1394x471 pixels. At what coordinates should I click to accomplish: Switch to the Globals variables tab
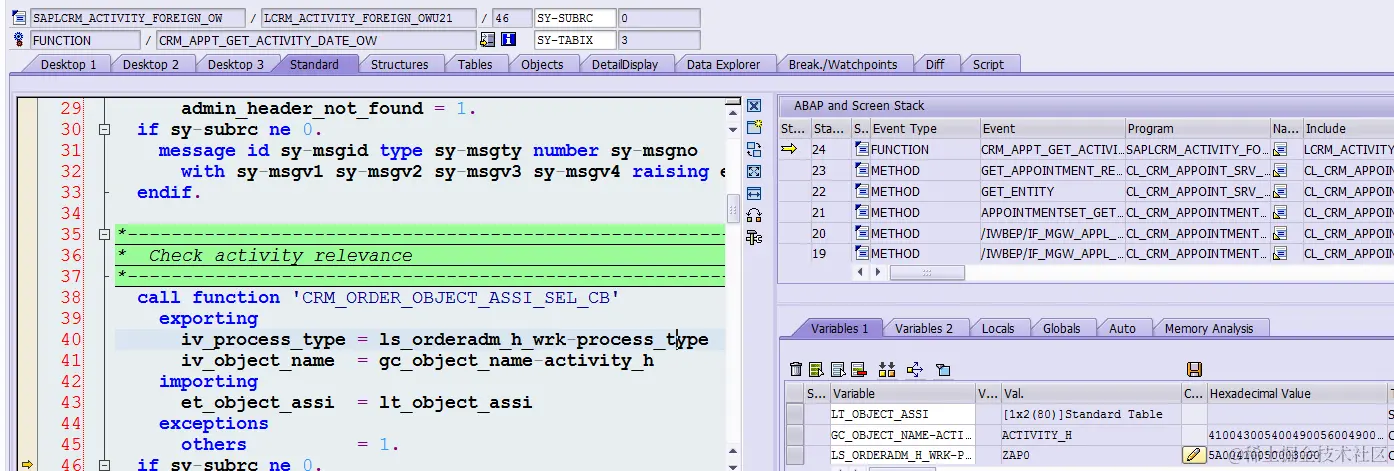[1061, 328]
